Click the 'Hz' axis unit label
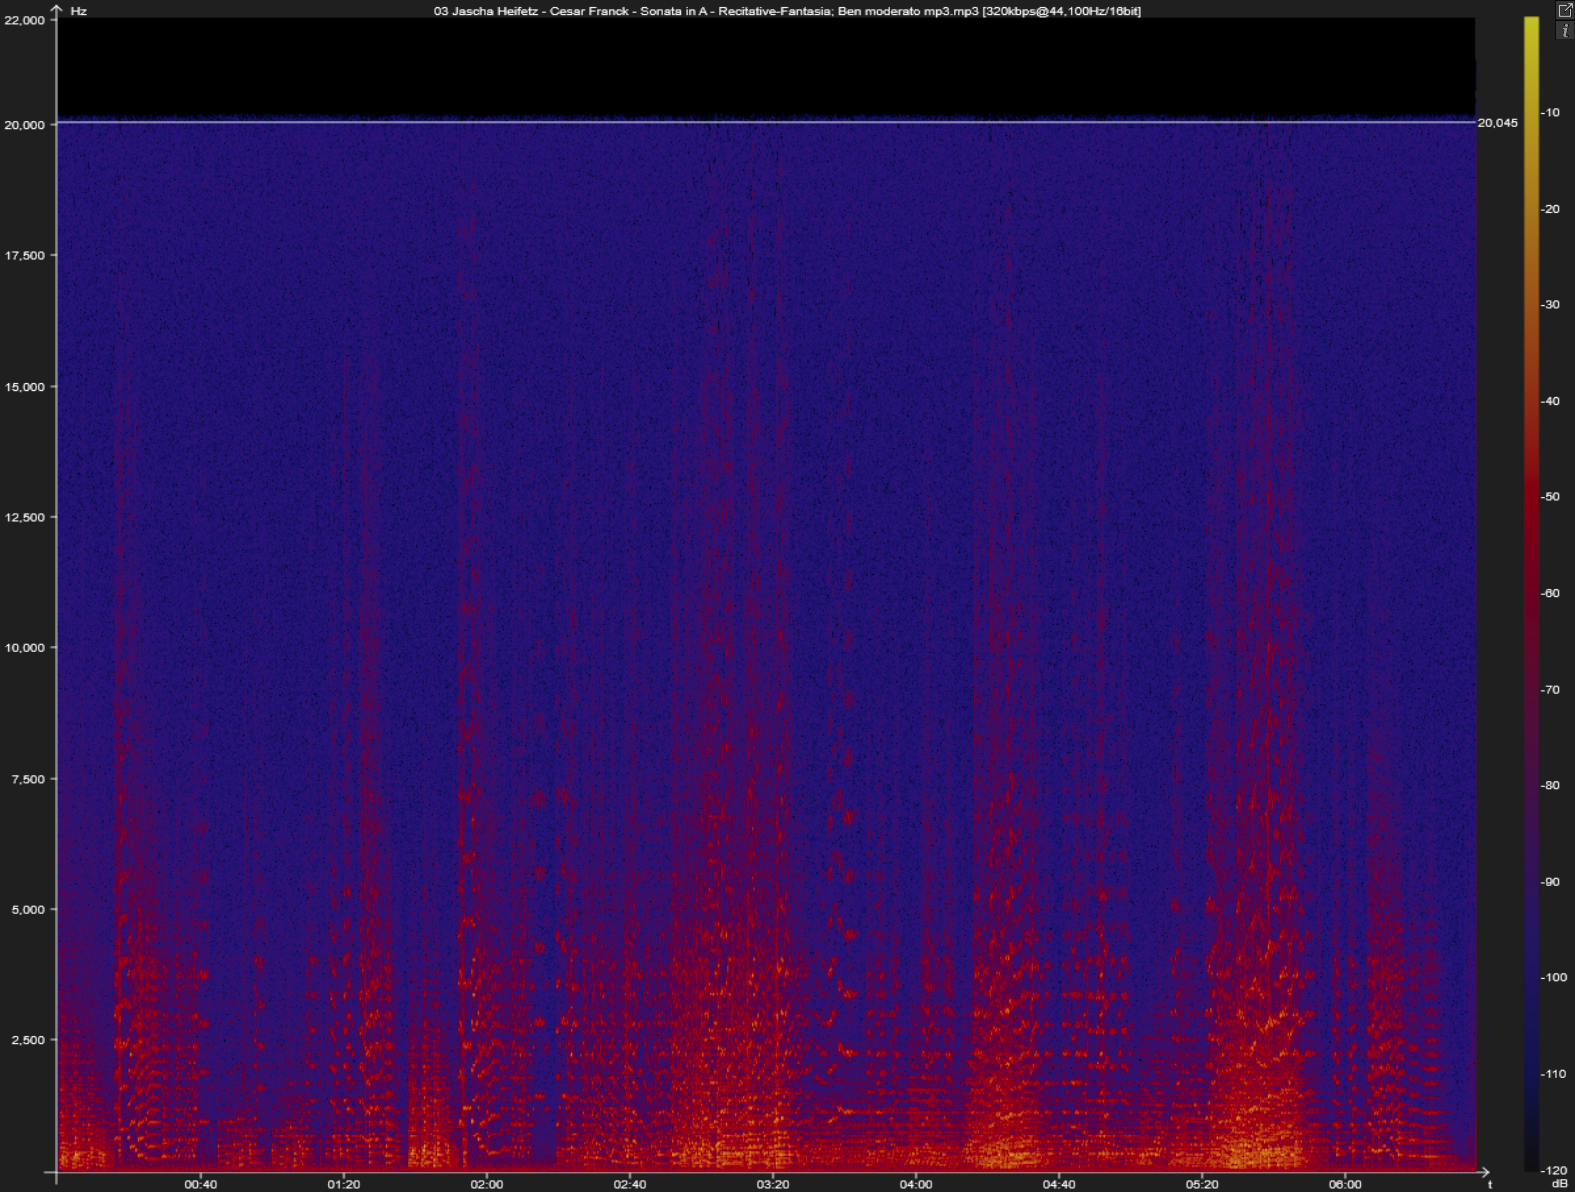 79,11
